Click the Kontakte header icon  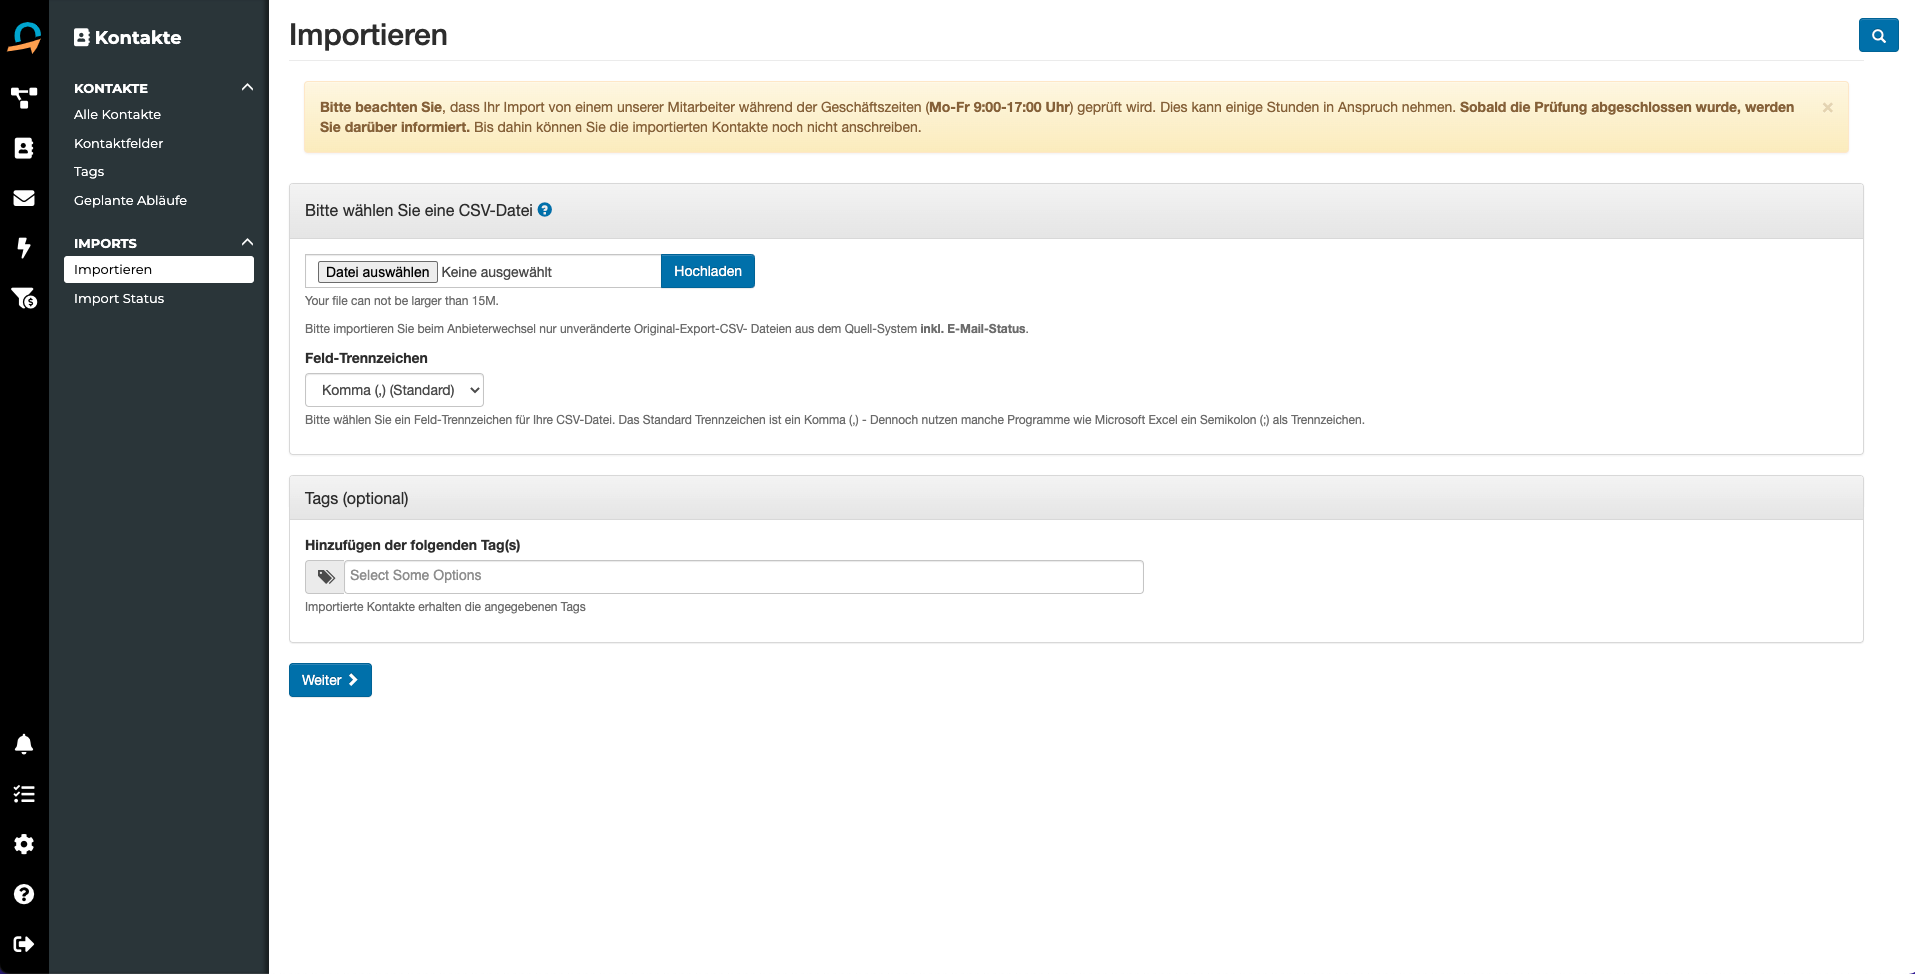82,37
